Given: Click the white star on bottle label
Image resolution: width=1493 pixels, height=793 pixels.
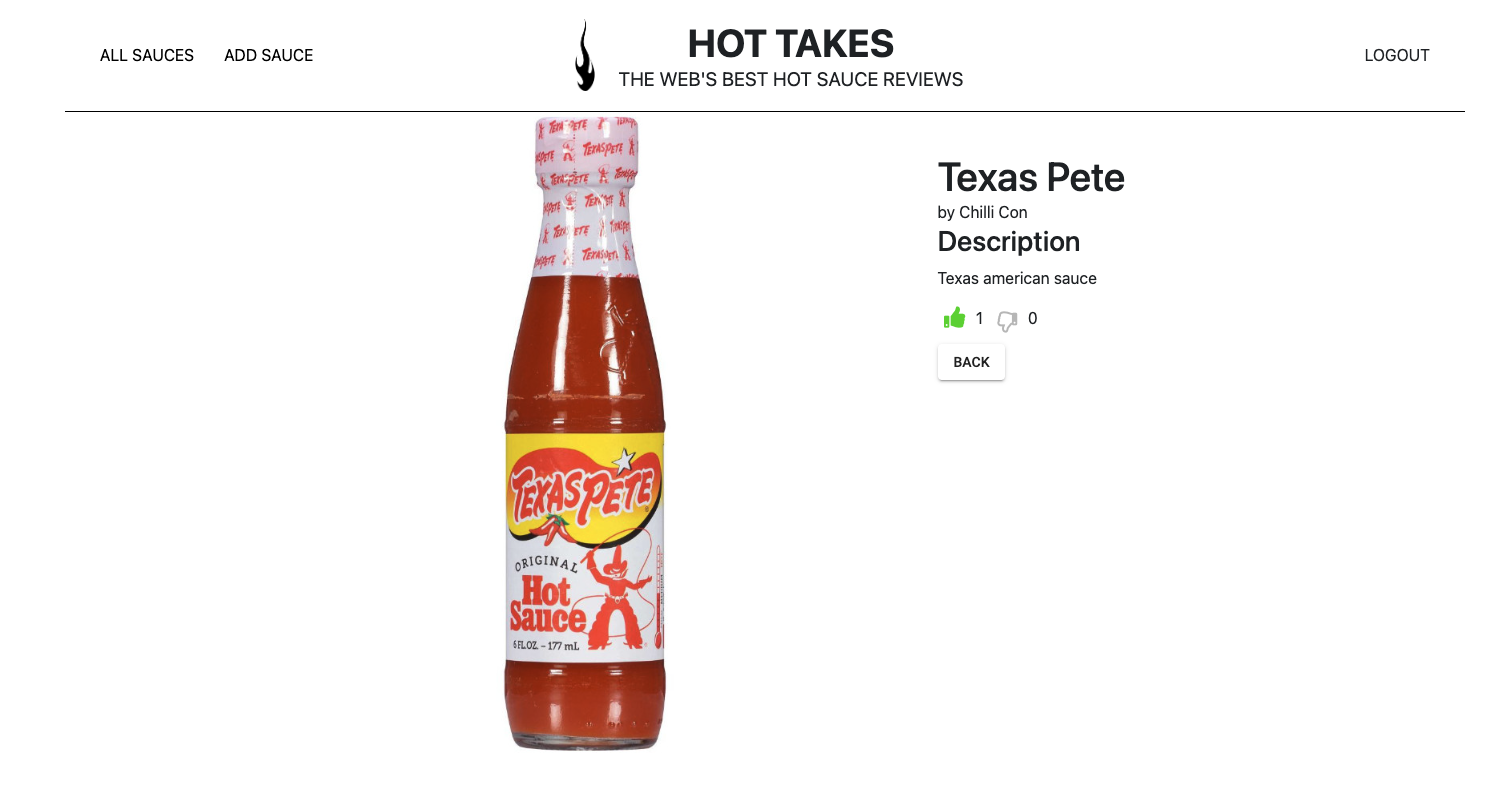Looking at the screenshot, I should pos(624,461).
